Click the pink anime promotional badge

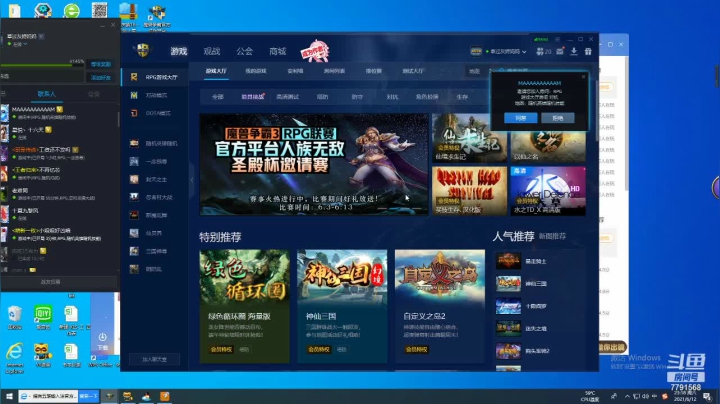315,51
